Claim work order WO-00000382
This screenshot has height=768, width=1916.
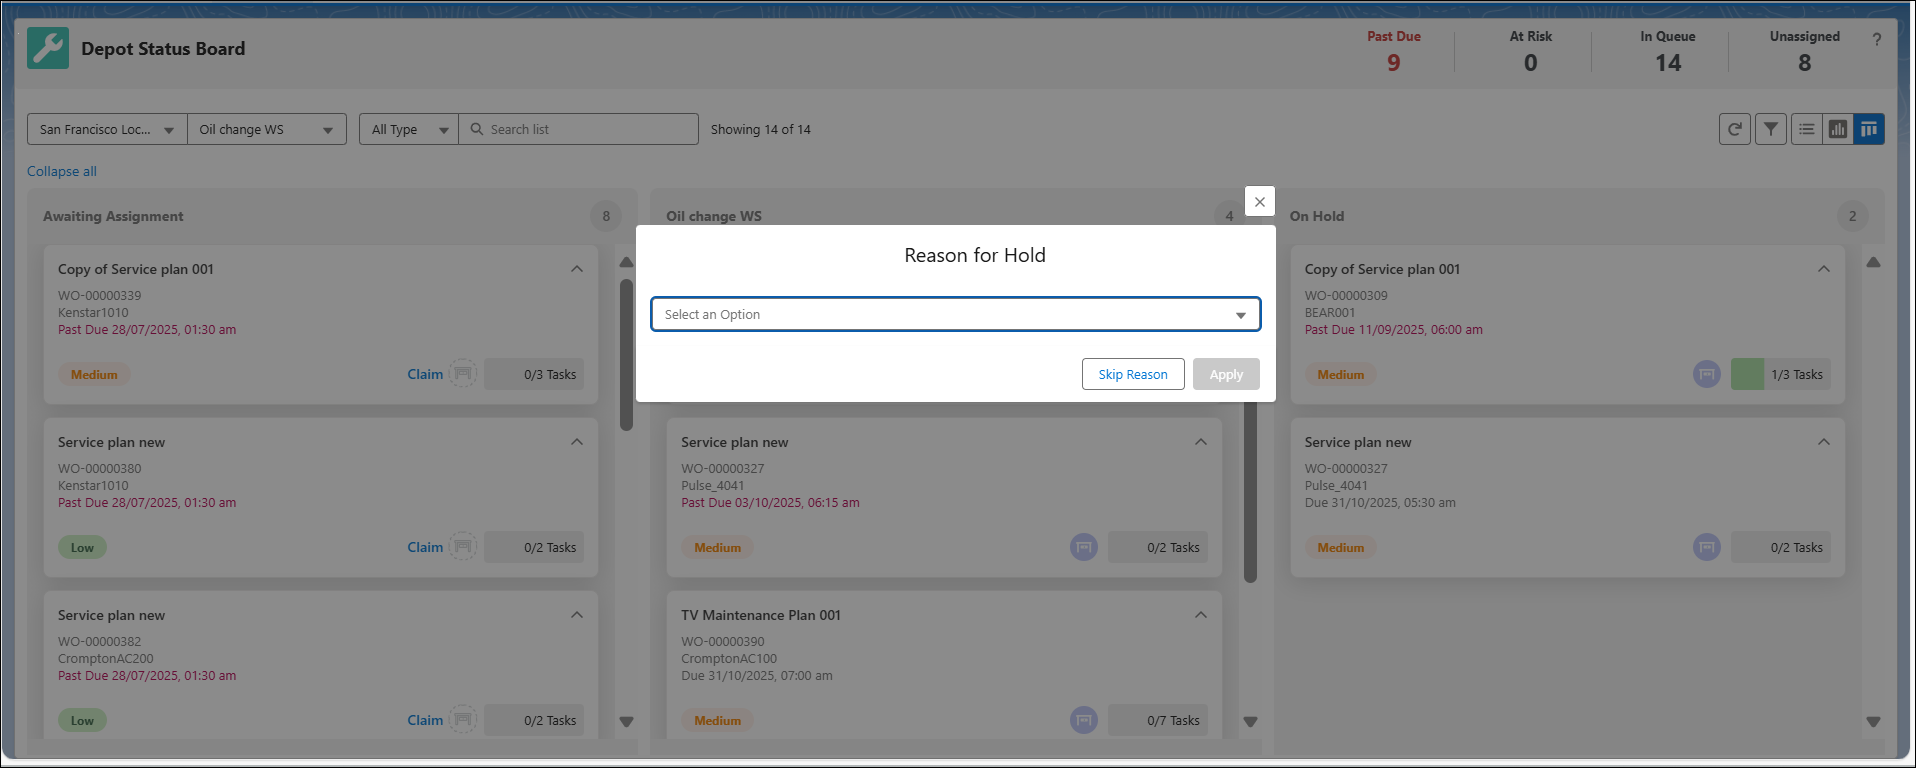click(425, 720)
